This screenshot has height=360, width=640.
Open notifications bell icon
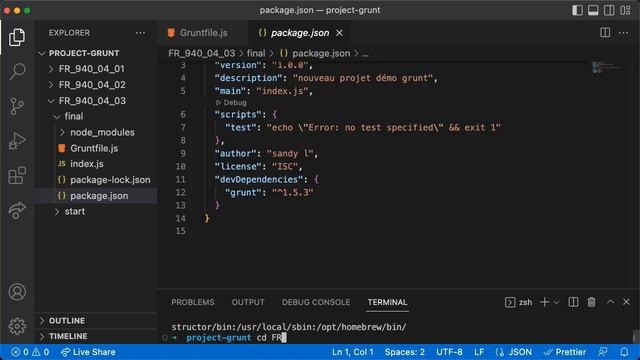pyautogui.click(x=624, y=352)
